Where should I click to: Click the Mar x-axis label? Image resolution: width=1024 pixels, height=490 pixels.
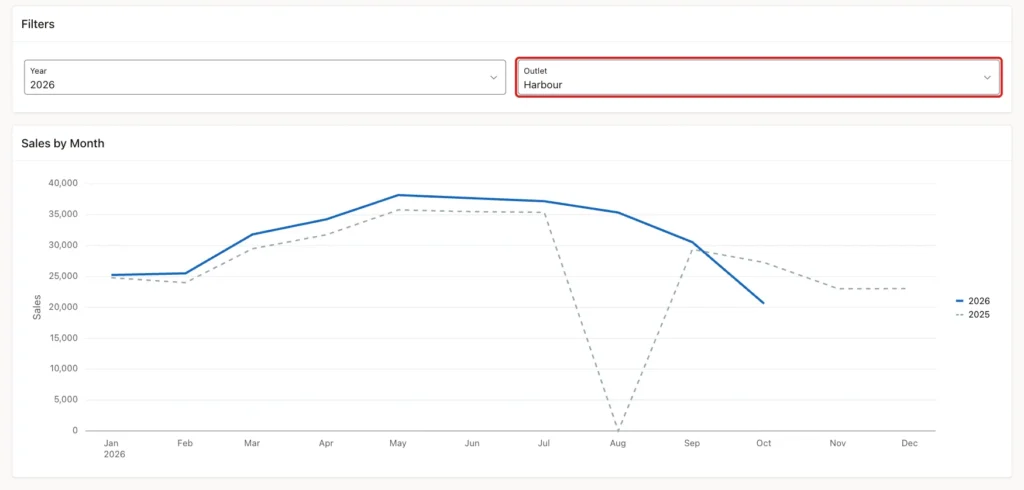[252, 443]
